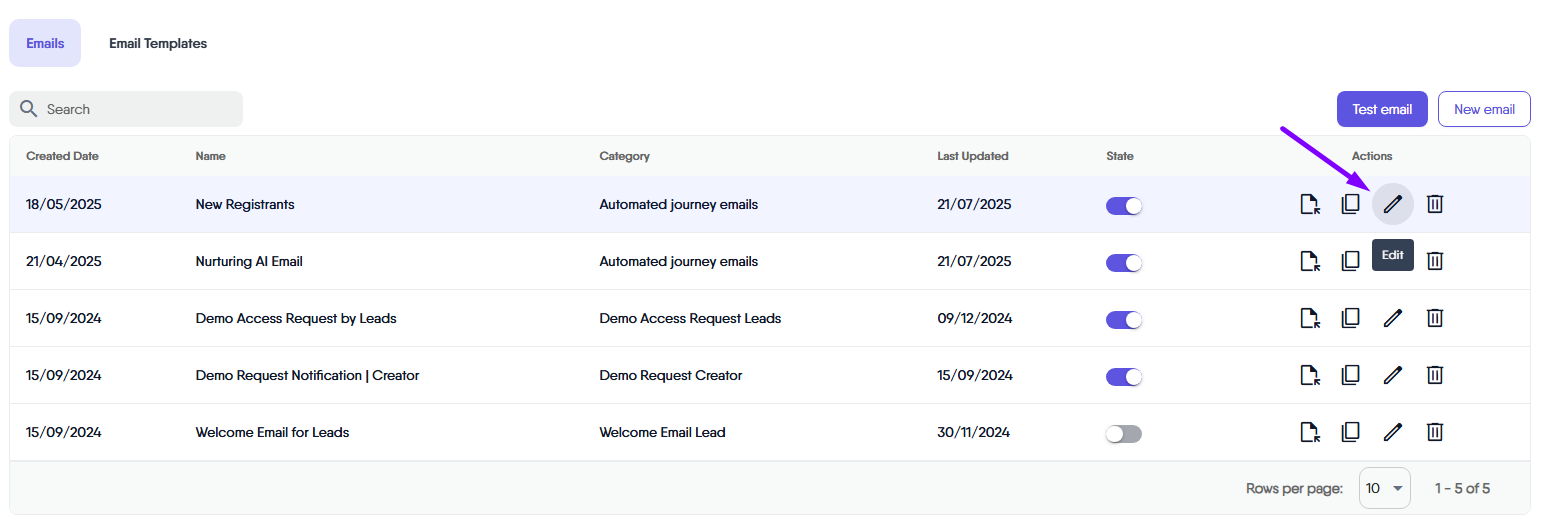Copy the New Registrants email
Screen dimensions: 1547x531
(x=1350, y=205)
